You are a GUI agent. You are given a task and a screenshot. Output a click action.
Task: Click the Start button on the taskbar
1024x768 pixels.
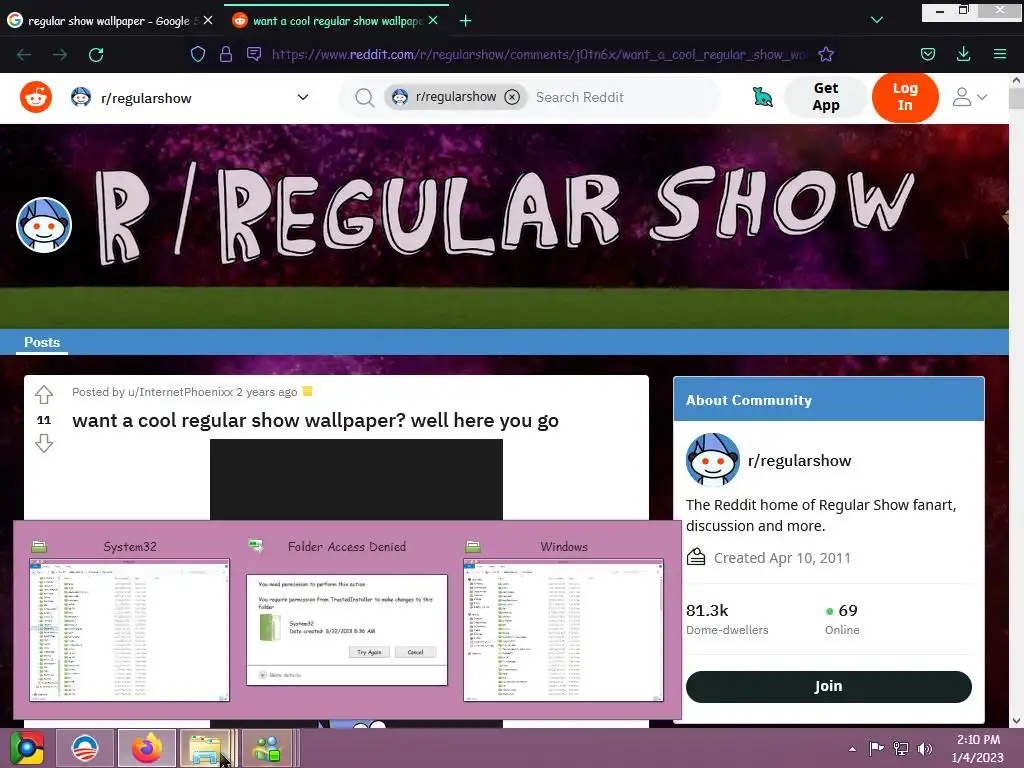pyautogui.click(x=27, y=748)
